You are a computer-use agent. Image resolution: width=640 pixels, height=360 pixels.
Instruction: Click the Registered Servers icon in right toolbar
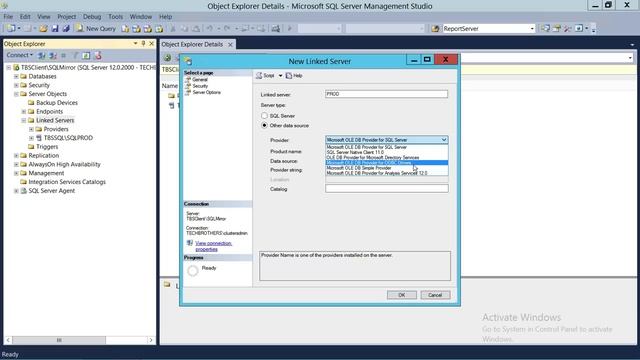pos(545,29)
